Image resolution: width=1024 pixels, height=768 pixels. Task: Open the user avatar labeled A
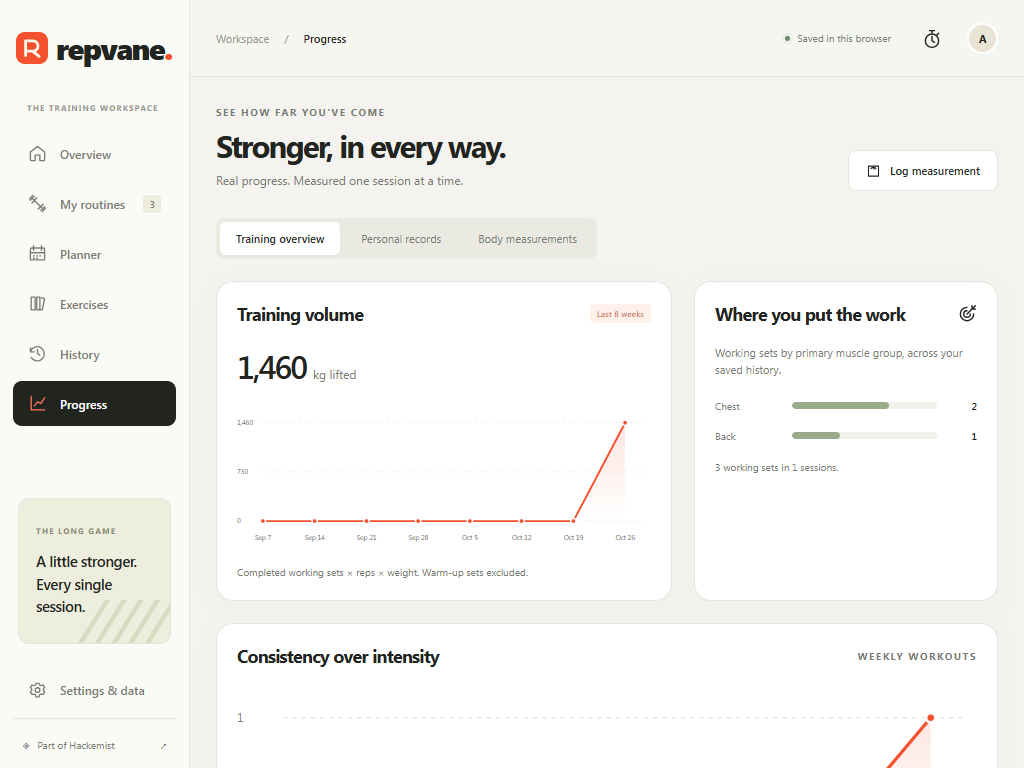pyautogui.click(x=982, y=39)
